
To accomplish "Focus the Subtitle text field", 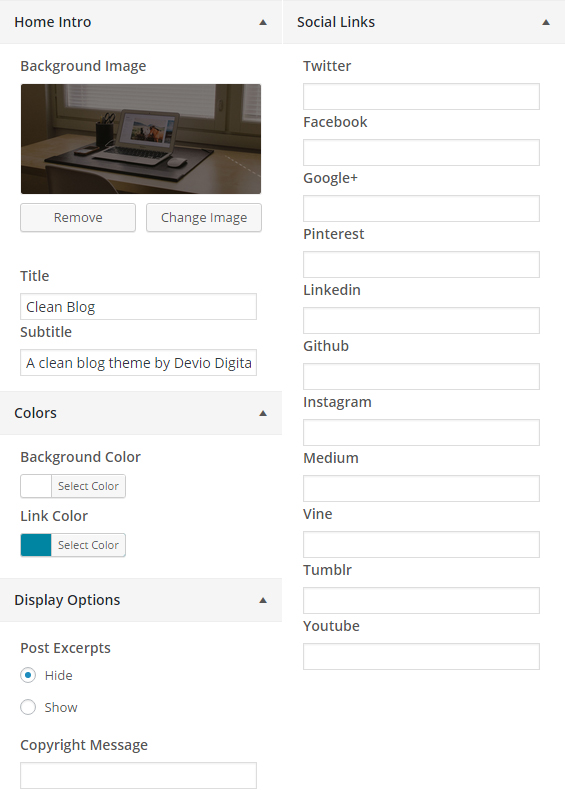I will 138,363.
